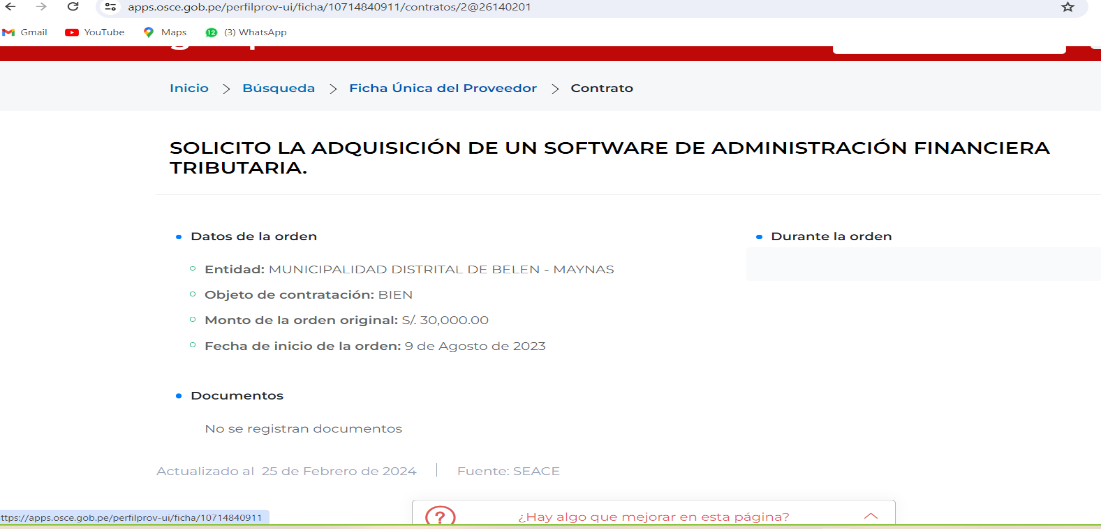1101x529 pixels.
Task: Open site information icon in address bar
Action: (111, 7)
